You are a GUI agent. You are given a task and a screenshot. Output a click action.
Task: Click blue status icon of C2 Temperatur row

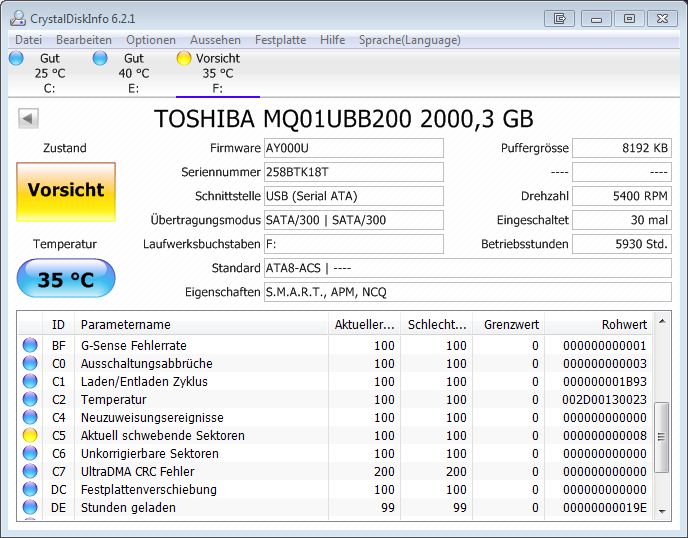30,399
